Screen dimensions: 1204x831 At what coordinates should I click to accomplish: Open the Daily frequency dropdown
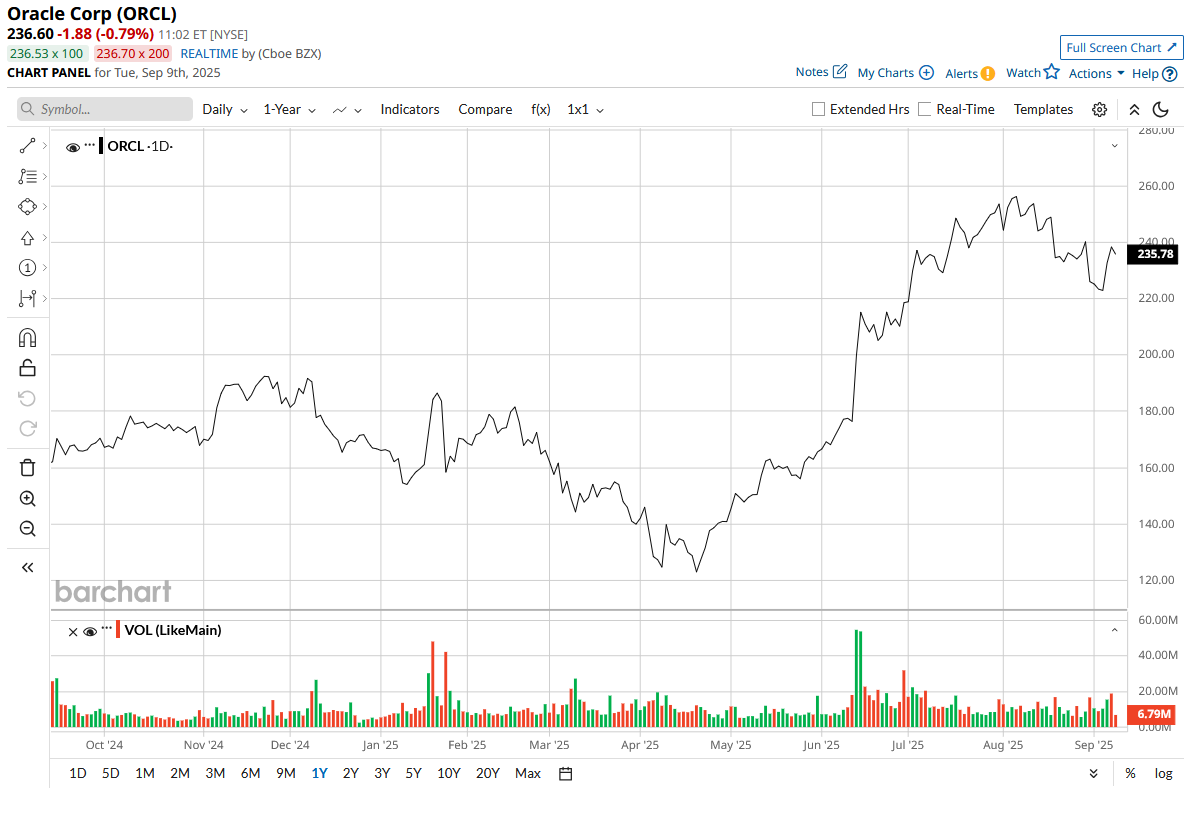225,109
